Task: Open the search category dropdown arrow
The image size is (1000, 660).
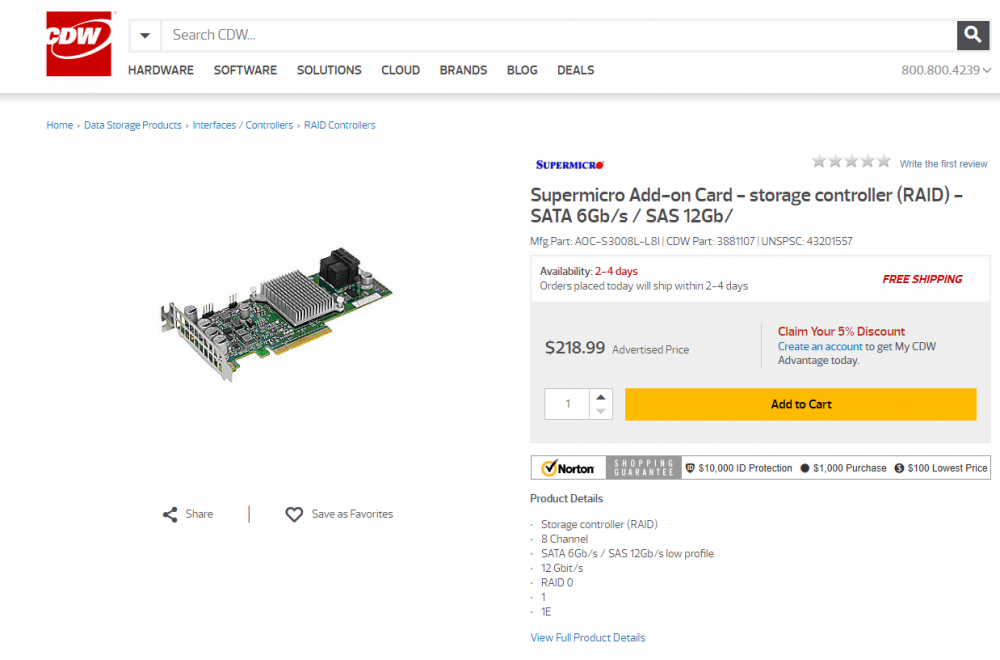Action: (145, 35)
